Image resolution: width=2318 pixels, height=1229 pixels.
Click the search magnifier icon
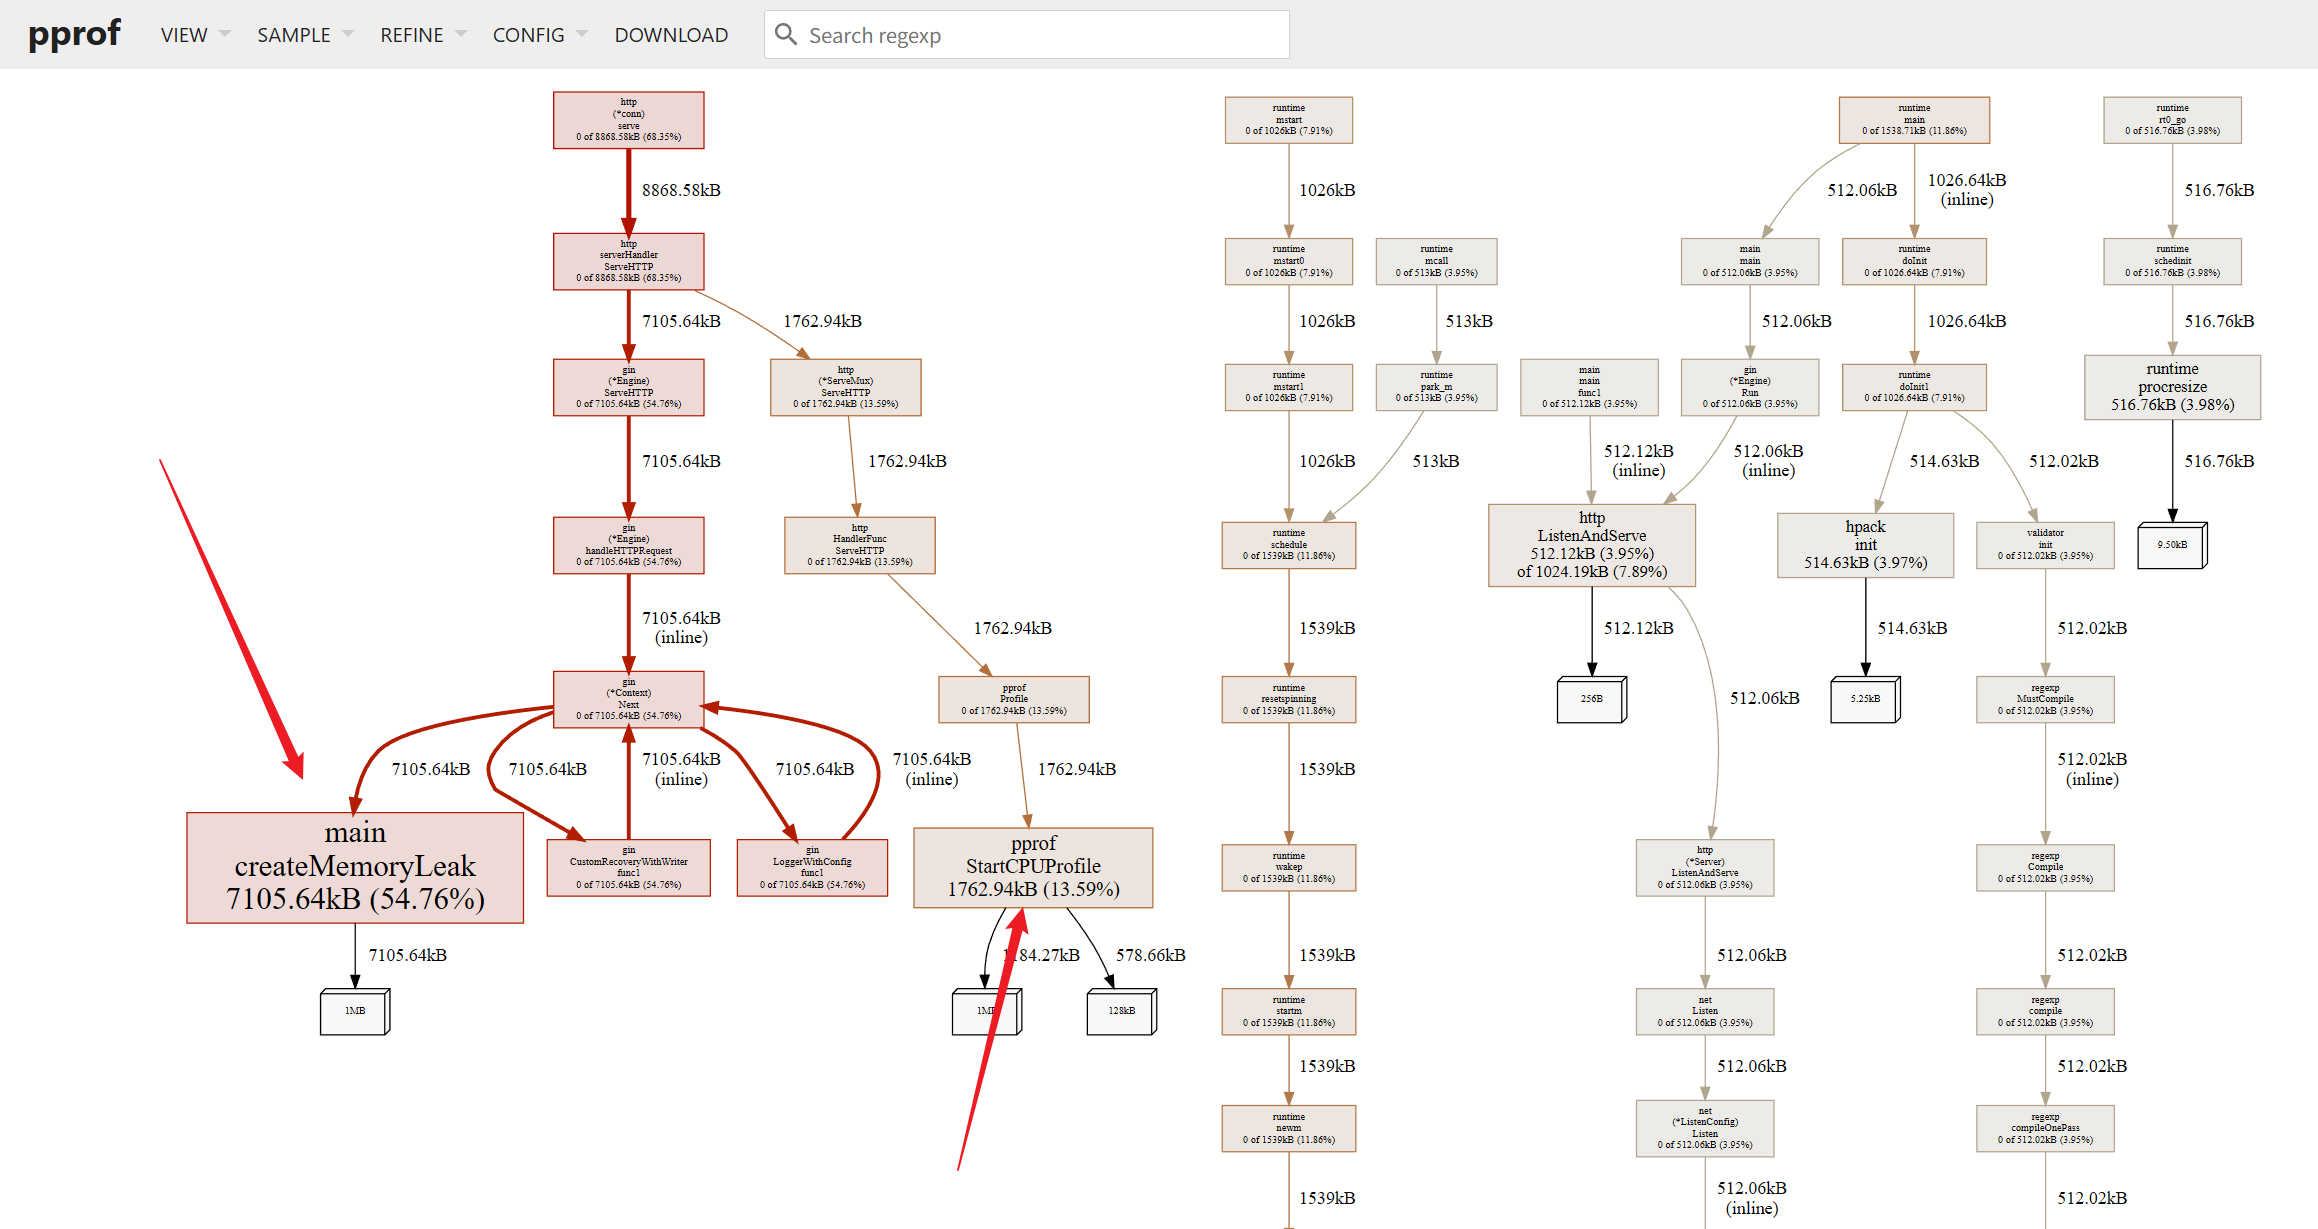pyautogui.click(x=786, y=35)
